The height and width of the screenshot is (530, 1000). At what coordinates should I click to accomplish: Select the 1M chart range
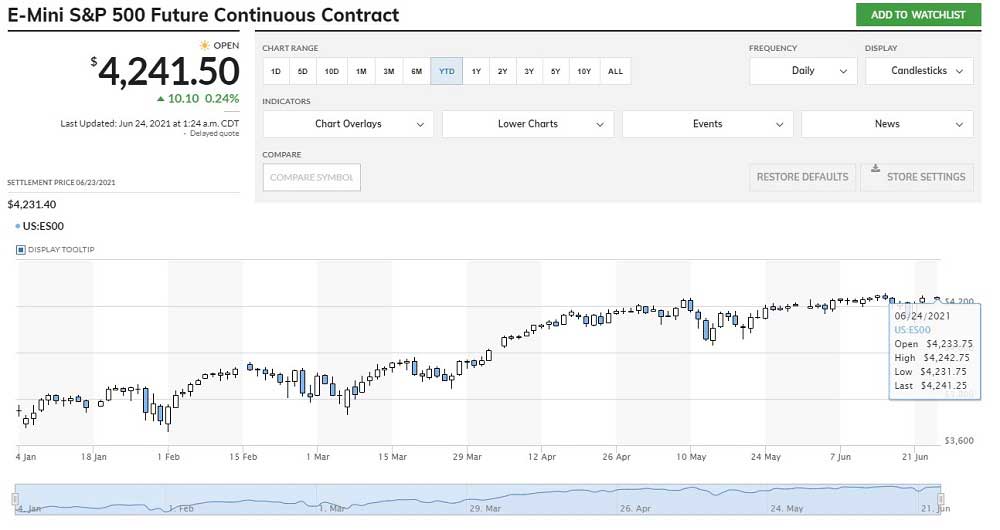361,71
